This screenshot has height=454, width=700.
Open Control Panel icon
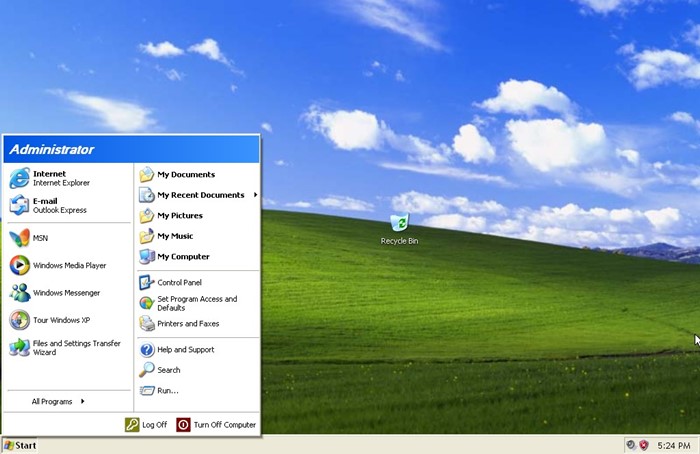click(146, 283)
